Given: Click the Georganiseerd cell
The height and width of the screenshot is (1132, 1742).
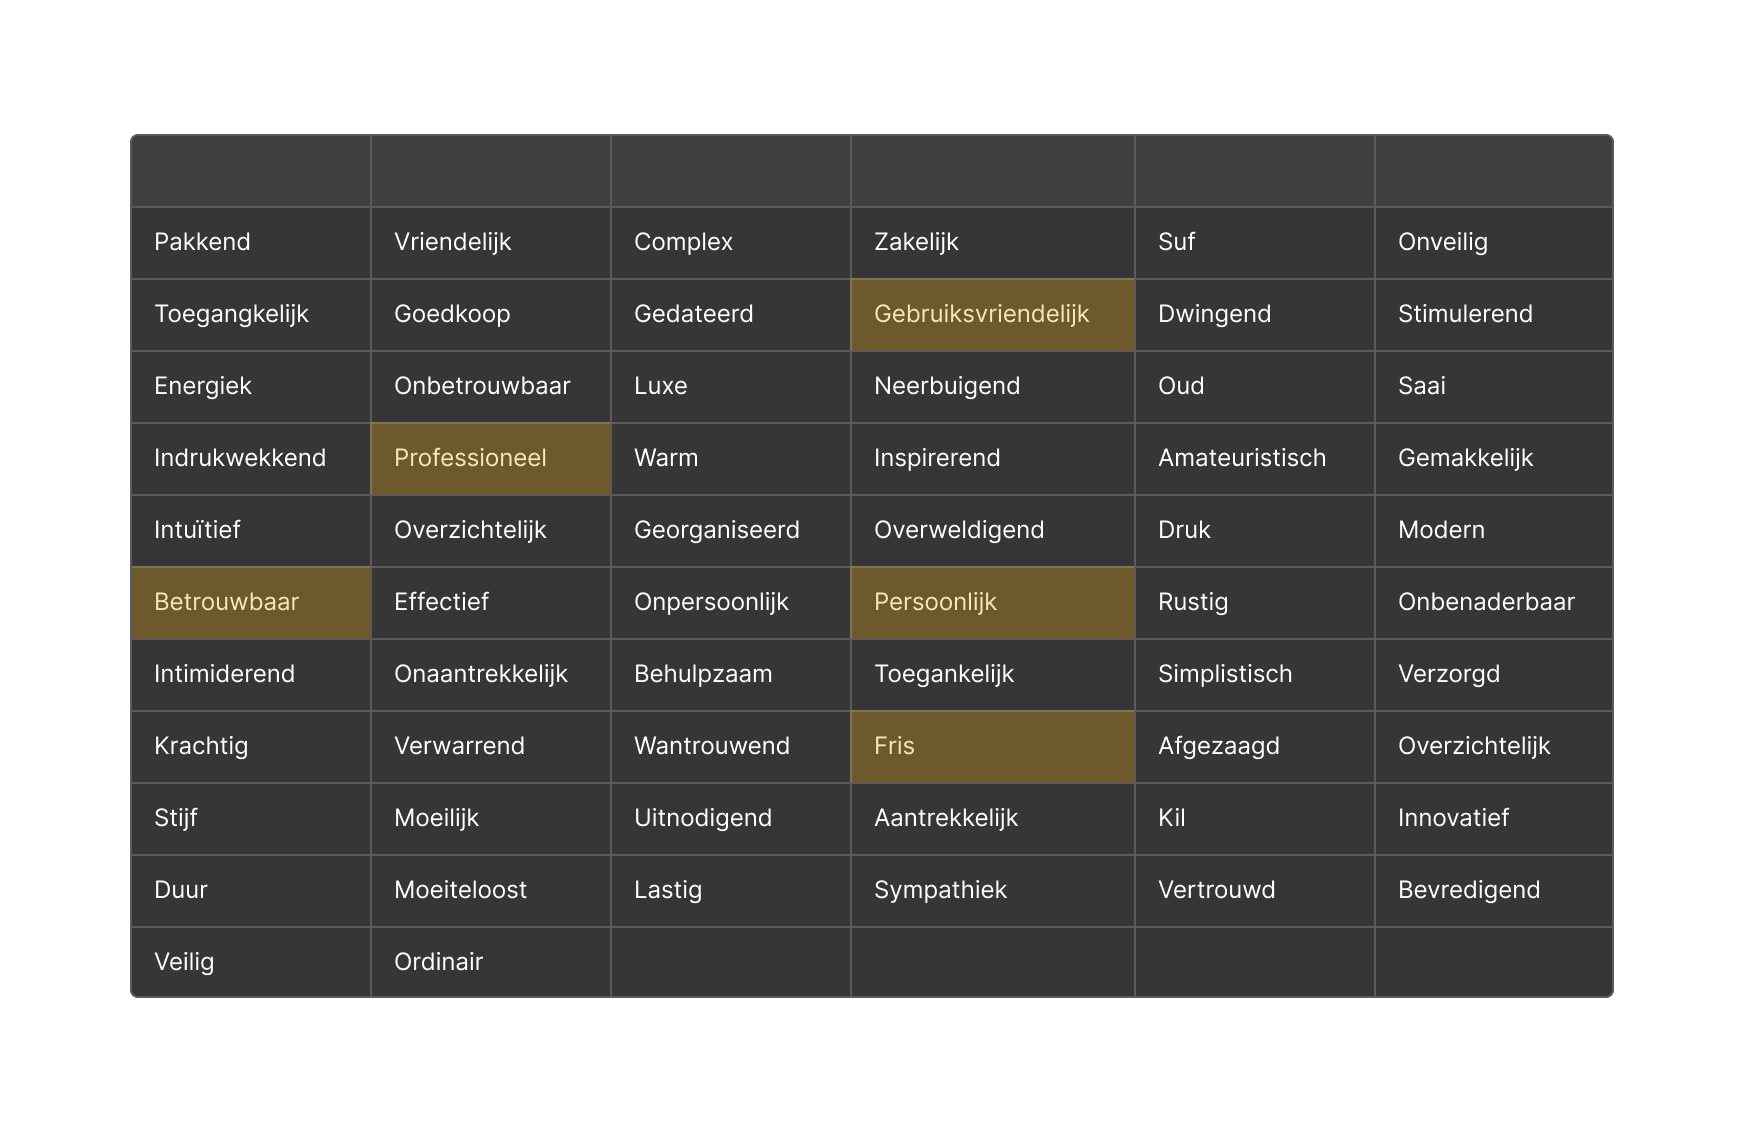Looking at the screenshot, I should click(x=730, y=530).
